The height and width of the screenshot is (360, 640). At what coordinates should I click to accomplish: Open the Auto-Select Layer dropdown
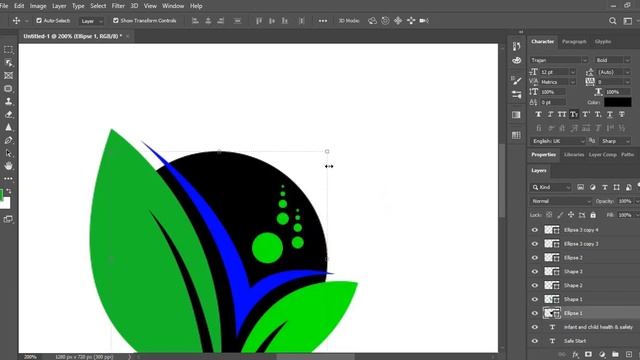click(x=91, y=21)
